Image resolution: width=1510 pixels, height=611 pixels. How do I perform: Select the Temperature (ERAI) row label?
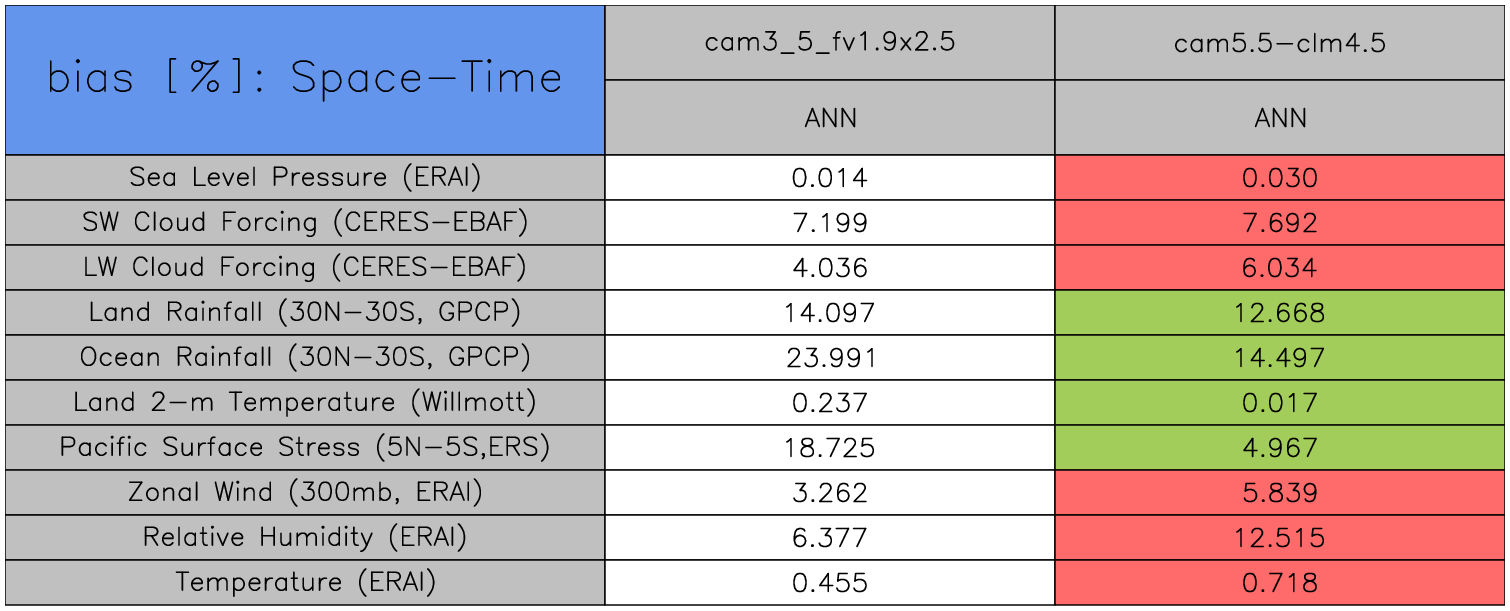click(305, 582)
